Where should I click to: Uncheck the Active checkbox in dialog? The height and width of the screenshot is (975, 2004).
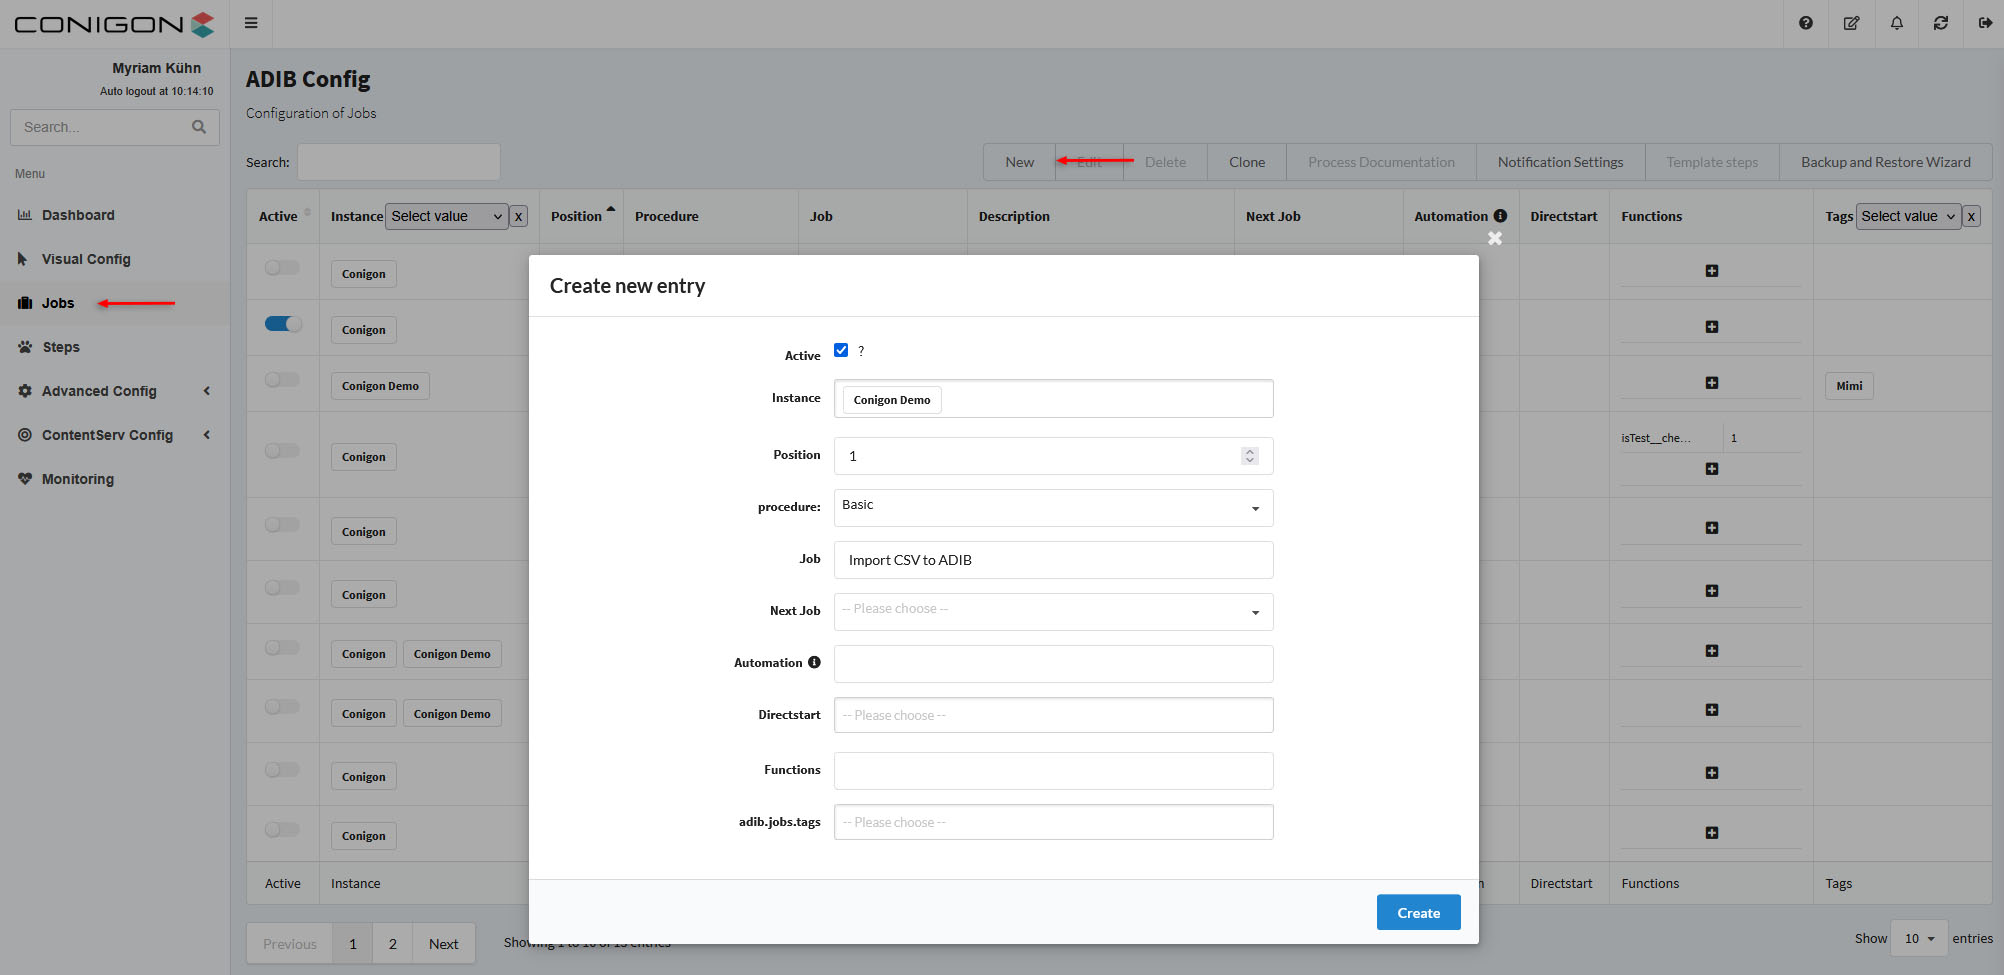click(x=841, y=350)
